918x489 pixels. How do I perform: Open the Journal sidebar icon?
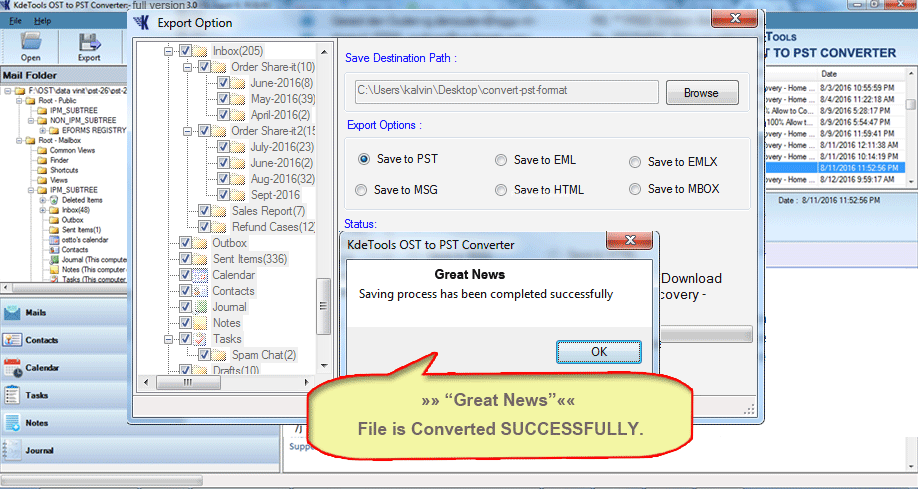12,450
